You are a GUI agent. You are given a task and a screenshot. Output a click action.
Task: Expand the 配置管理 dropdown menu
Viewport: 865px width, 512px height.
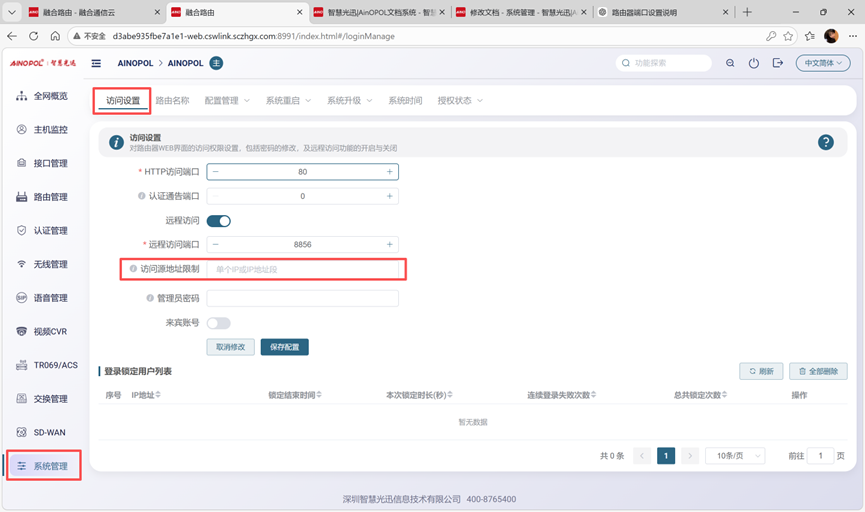tap(227, 101)
